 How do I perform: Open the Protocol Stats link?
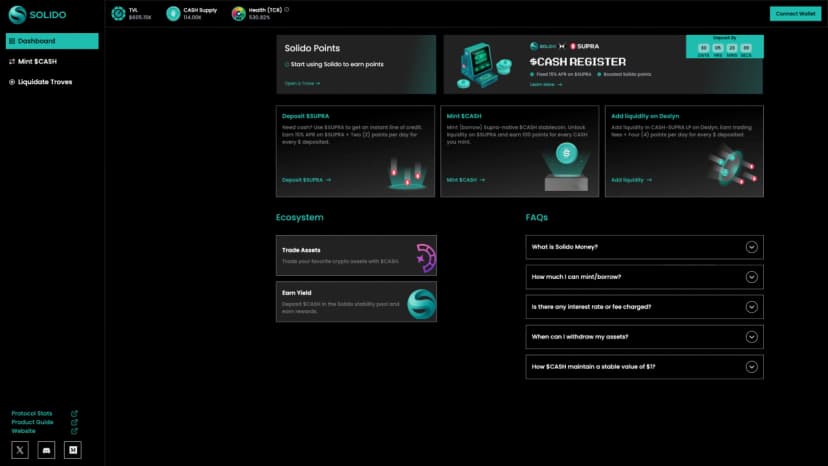pyautogui.click(x=32, y=413)
